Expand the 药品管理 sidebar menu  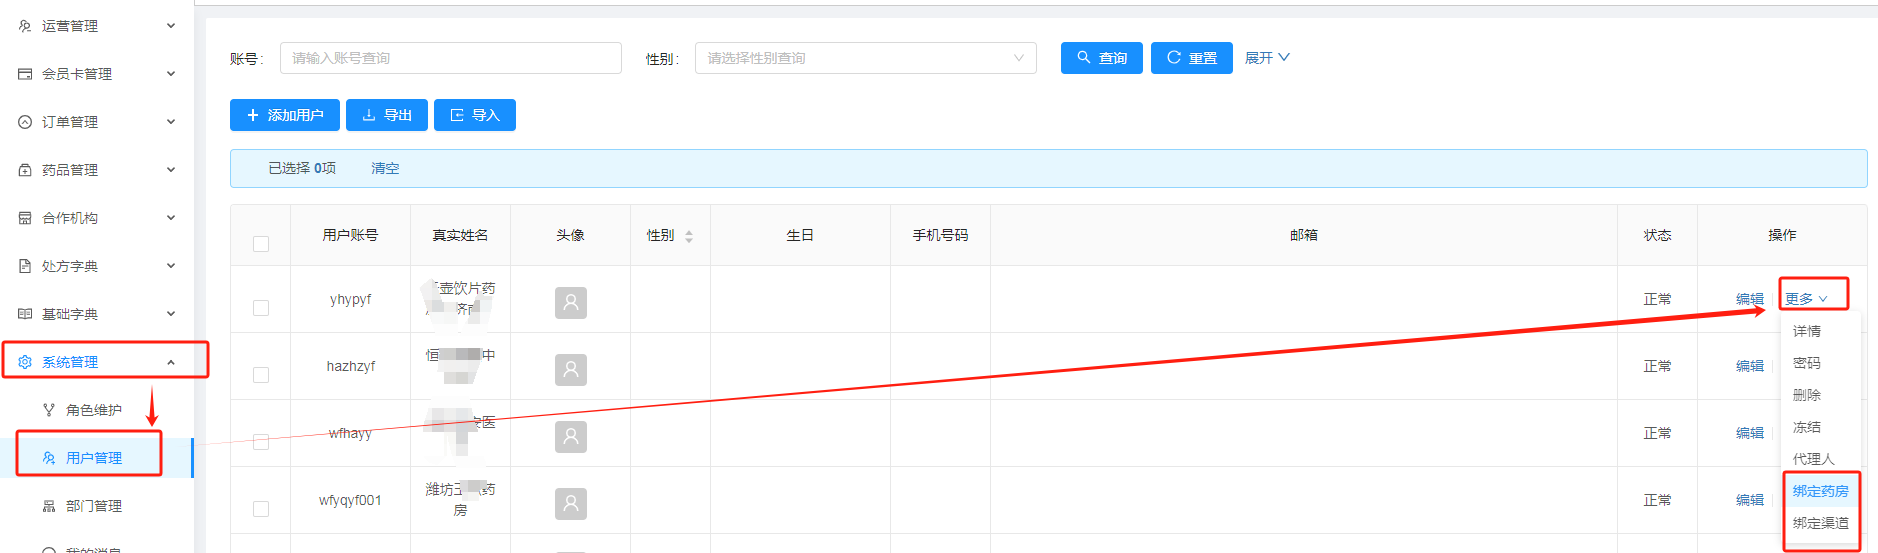pos(97,170)
